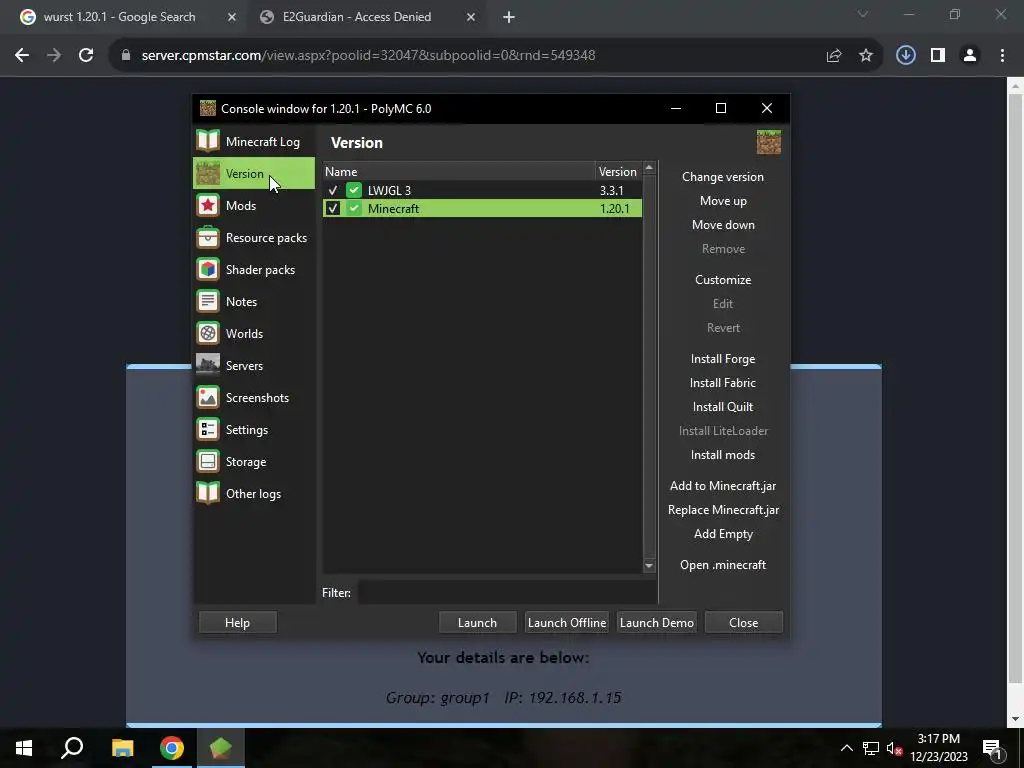The image size is (1024, 768).
Task: Open a new Chrome tab
Action: [509, 17]
